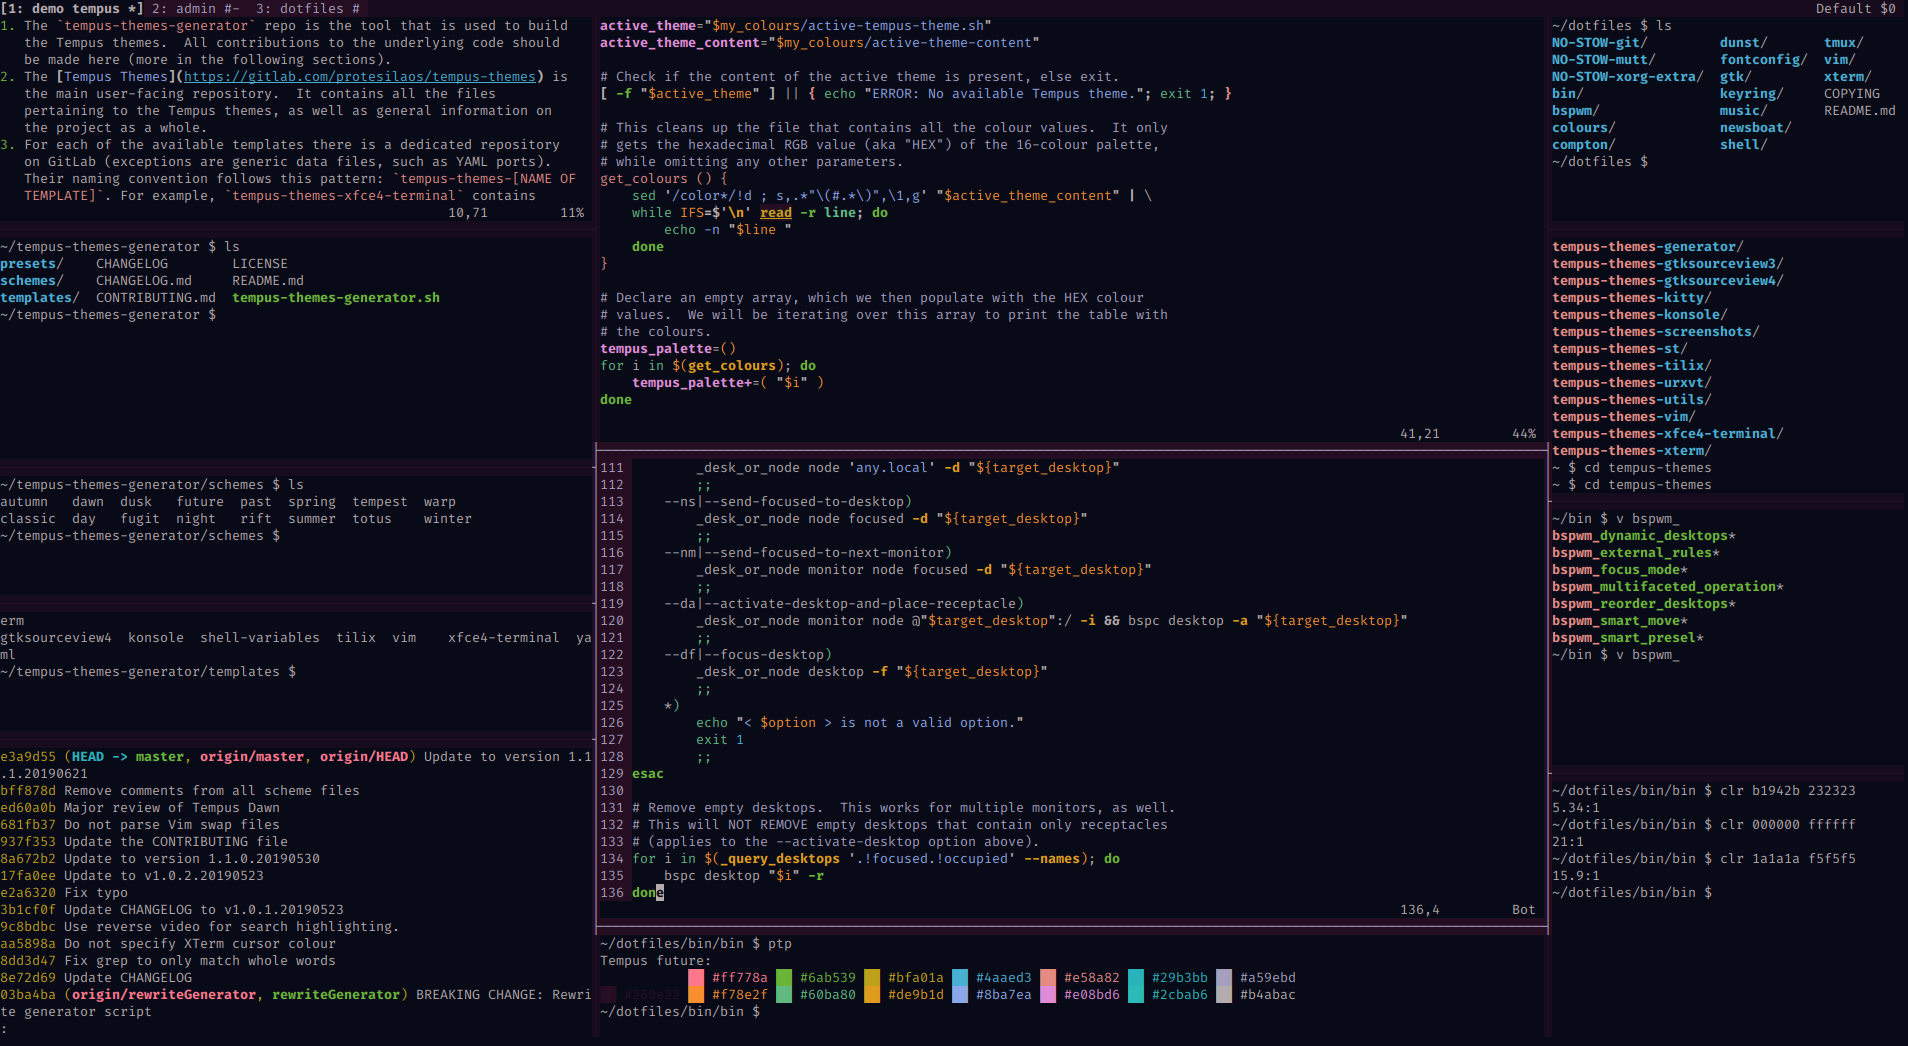
Task: Switch to tmux window 3: dotfiles
Action: coord(308,8)
